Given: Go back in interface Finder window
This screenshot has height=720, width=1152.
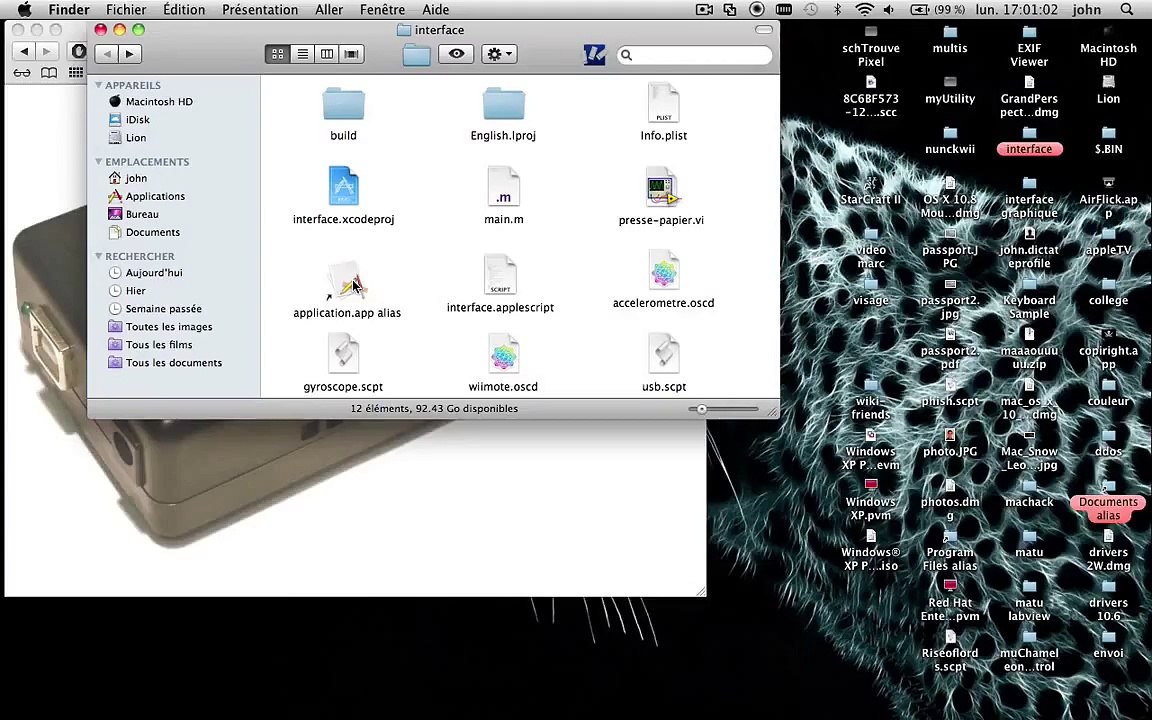Looking at the screenshot, I should (x=107, y=54).
